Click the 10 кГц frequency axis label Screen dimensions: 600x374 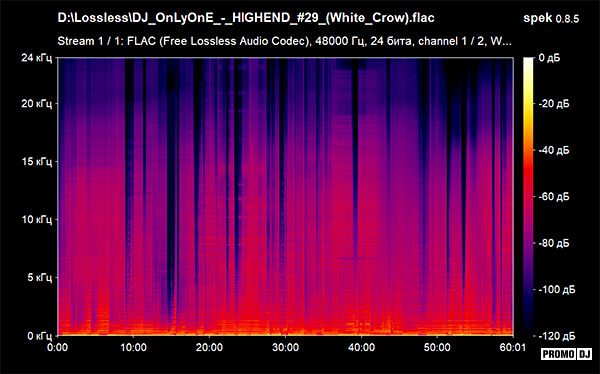pos(36,220)
